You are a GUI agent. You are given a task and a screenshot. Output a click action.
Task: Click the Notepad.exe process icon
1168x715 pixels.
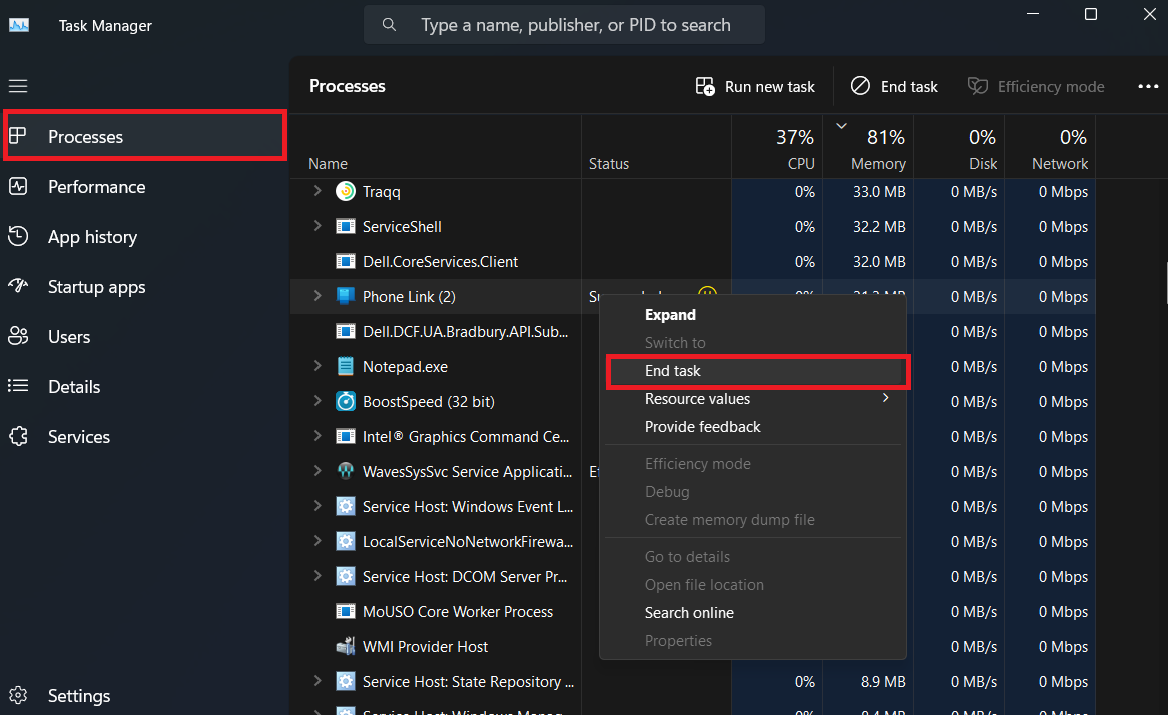click(x=346, y=366)
